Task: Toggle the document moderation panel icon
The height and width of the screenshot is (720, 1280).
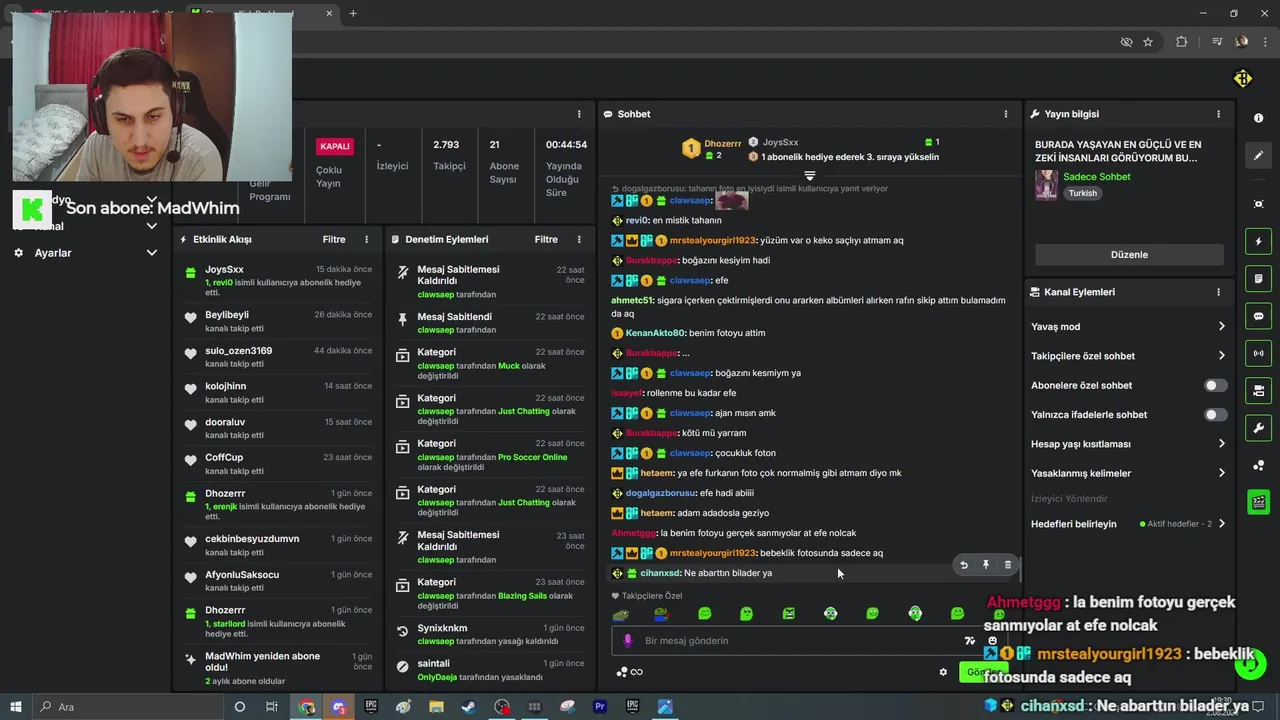Action: [x=1258, y=278]
